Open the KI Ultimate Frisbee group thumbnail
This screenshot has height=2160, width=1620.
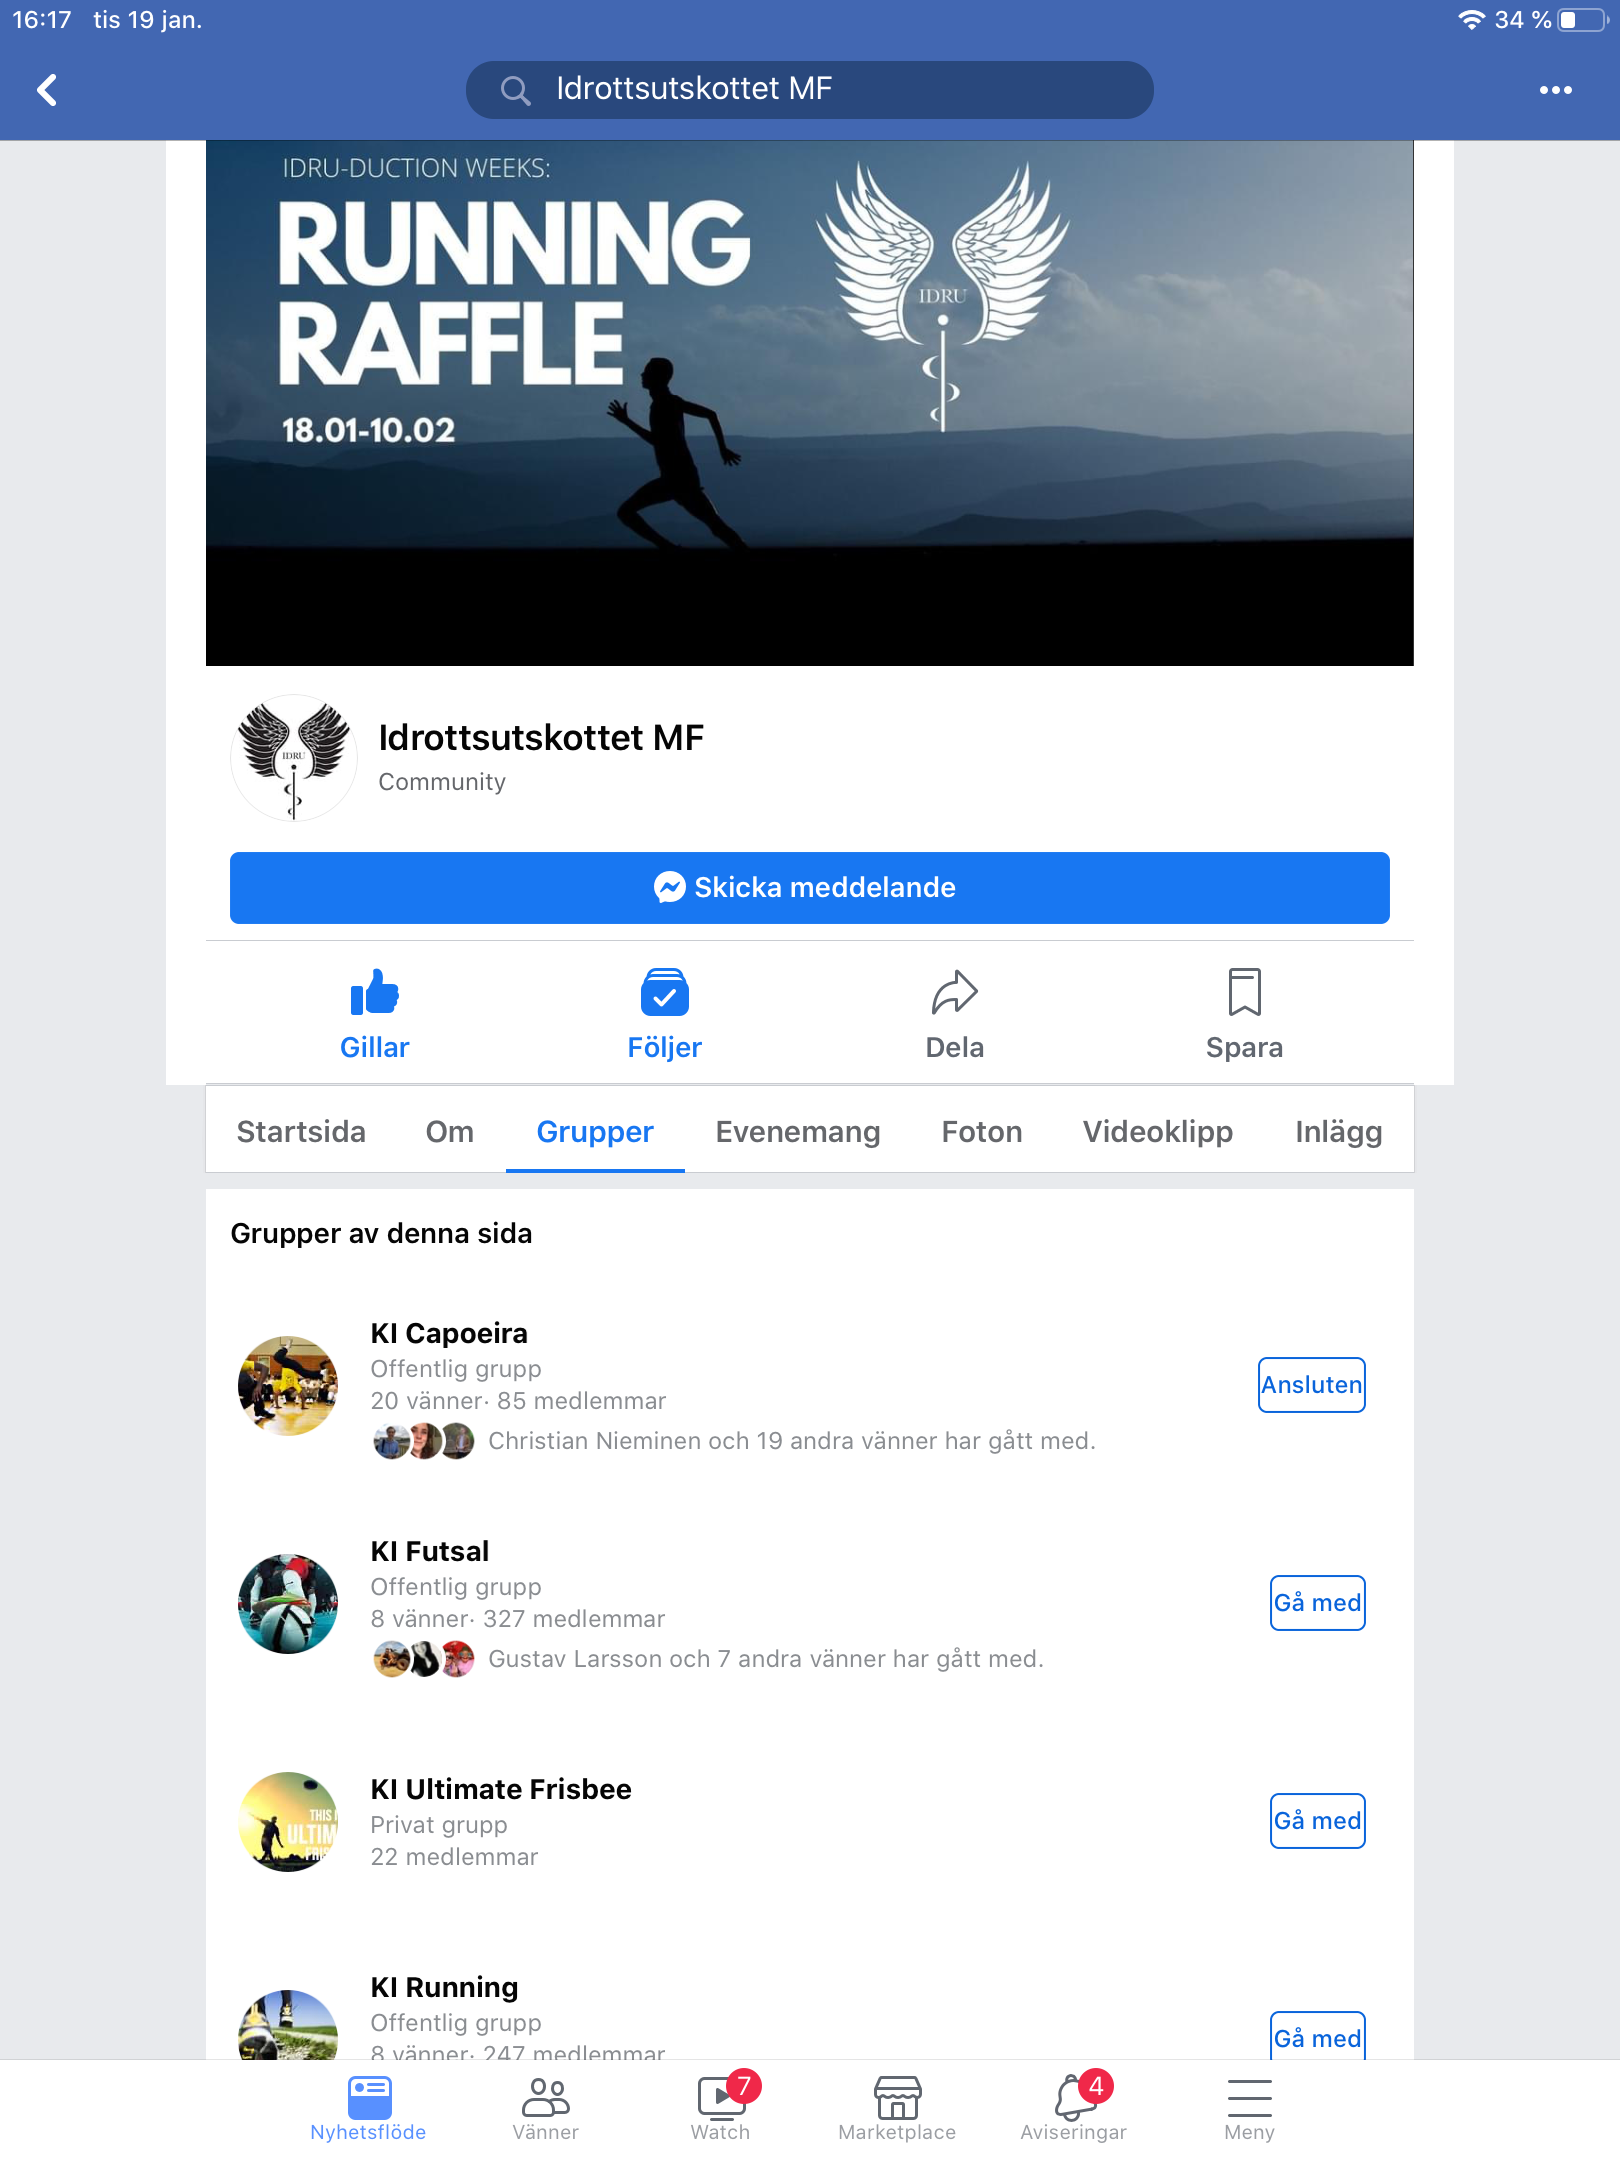(288, 1822)
